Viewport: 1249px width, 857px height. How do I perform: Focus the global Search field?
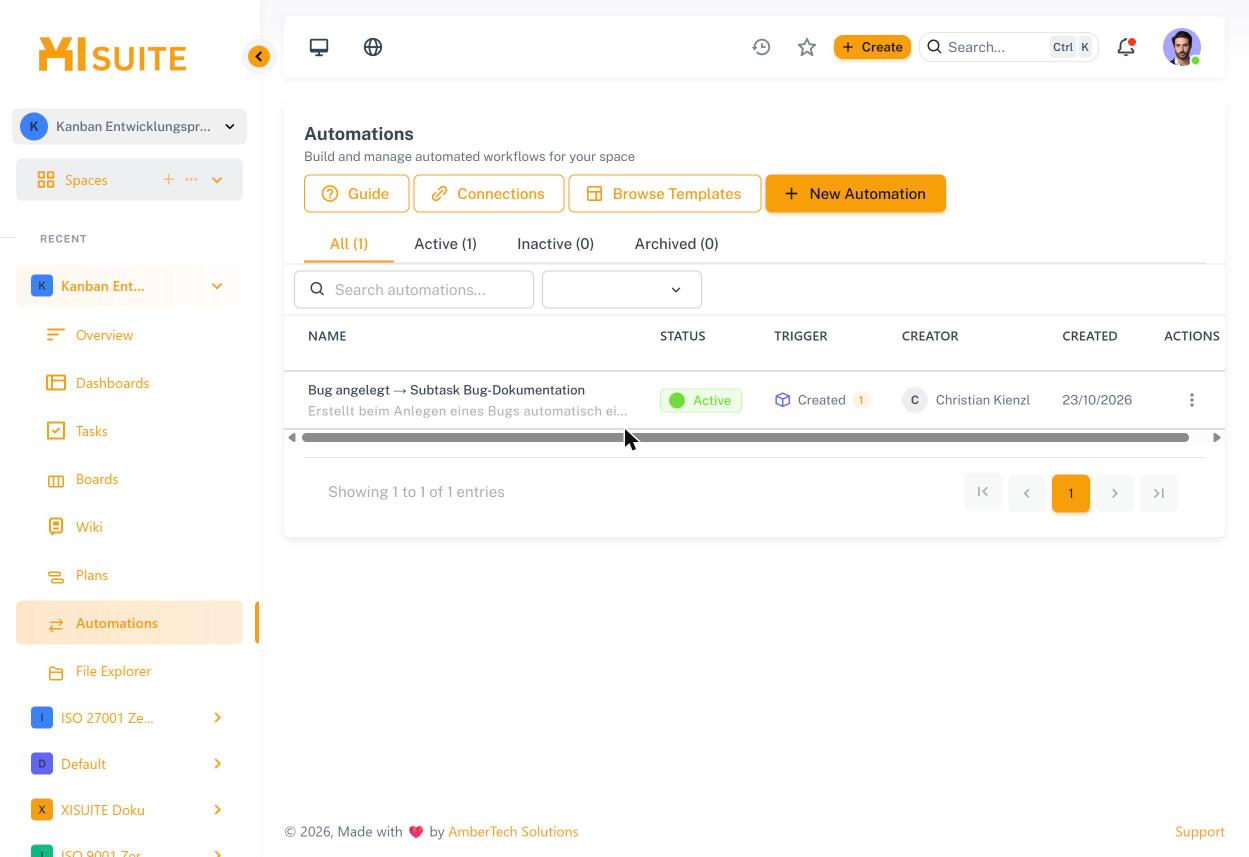1009,47
